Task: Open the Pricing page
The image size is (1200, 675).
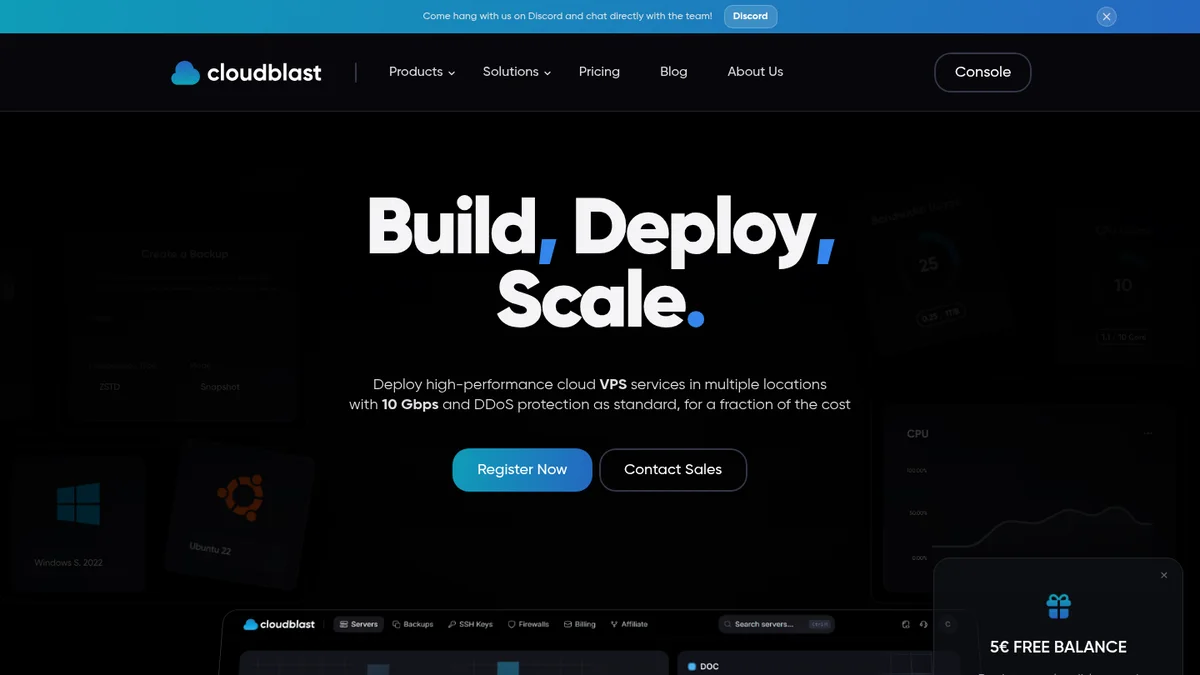Action: 599,72
